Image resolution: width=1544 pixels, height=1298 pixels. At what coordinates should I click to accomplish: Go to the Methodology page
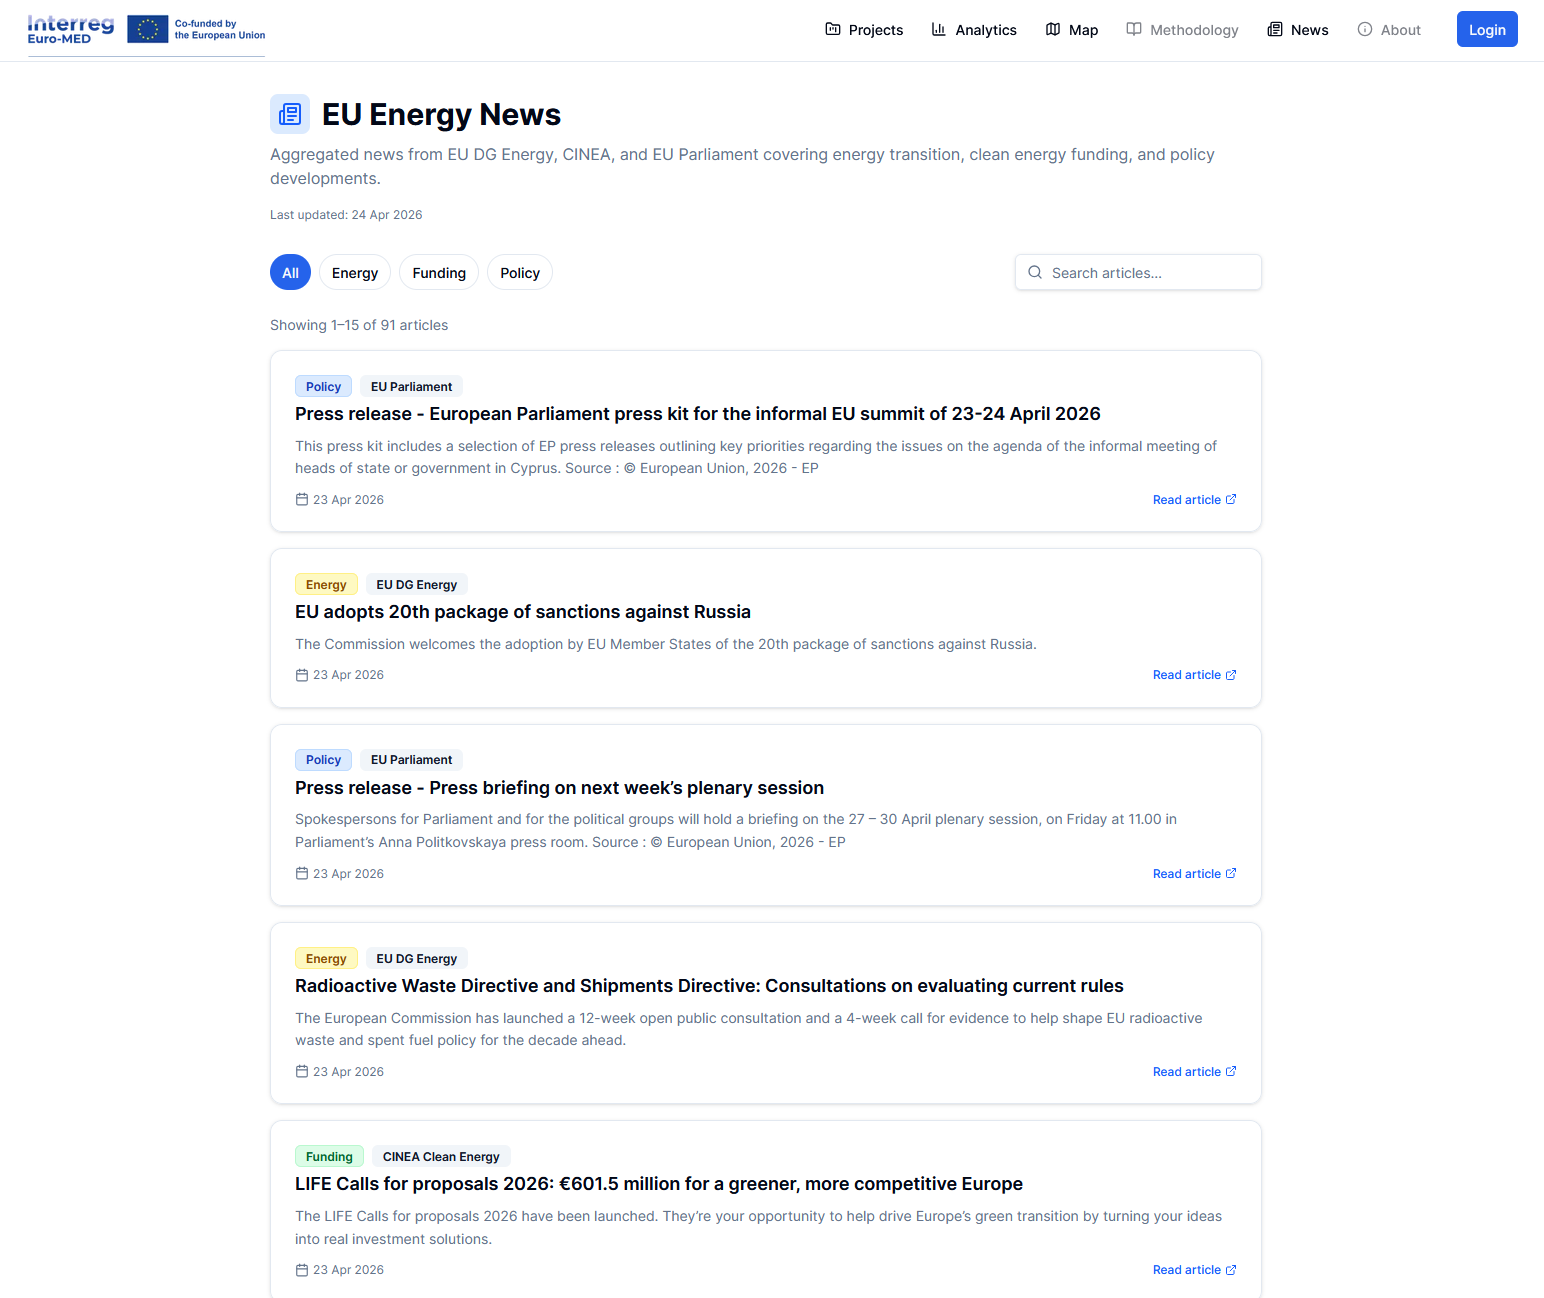click(x=1193, y=30)
